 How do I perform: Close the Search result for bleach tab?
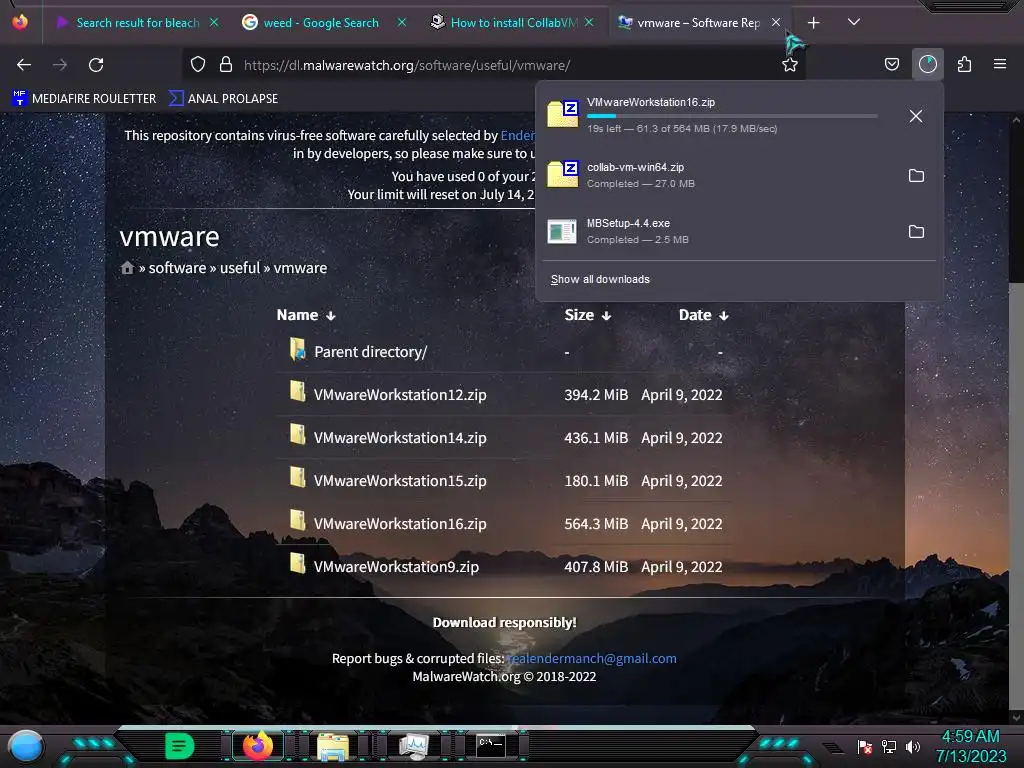pos(214,22)
